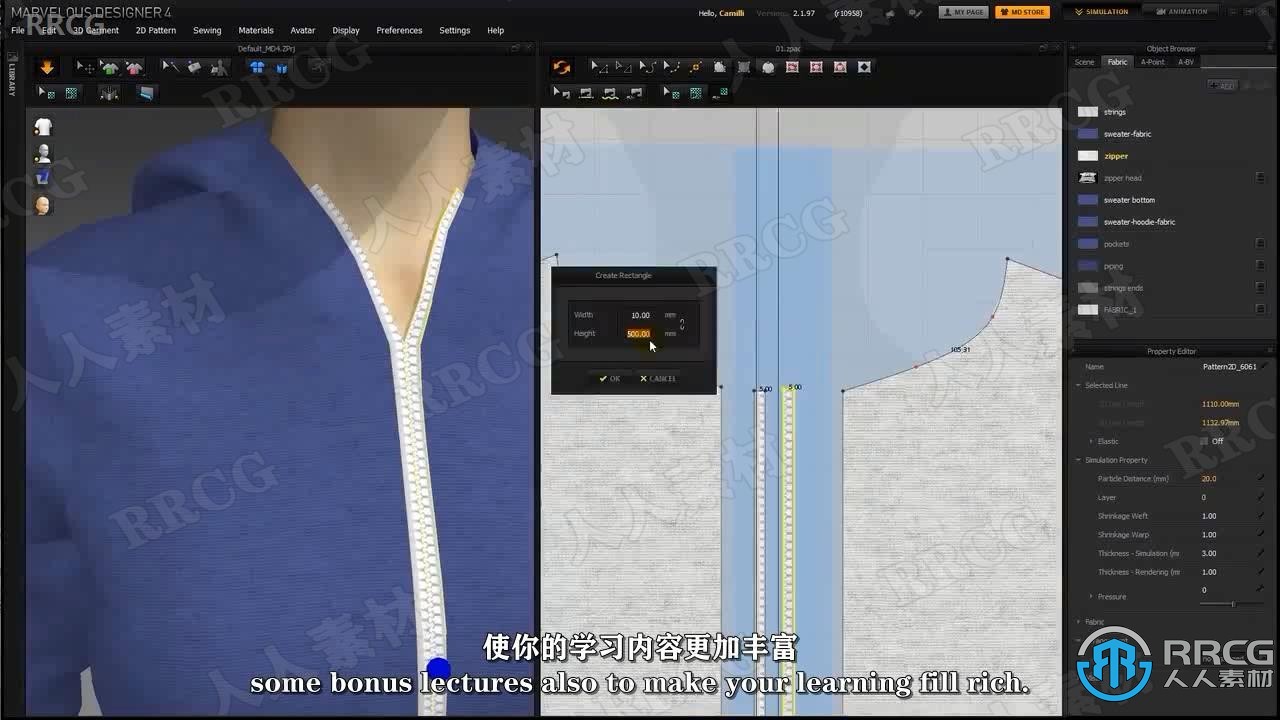Select the Internal Polygon/Line tool
The height and width of the screenshot is (720, 1280).
pyautogui.click(x=792, y=67)
